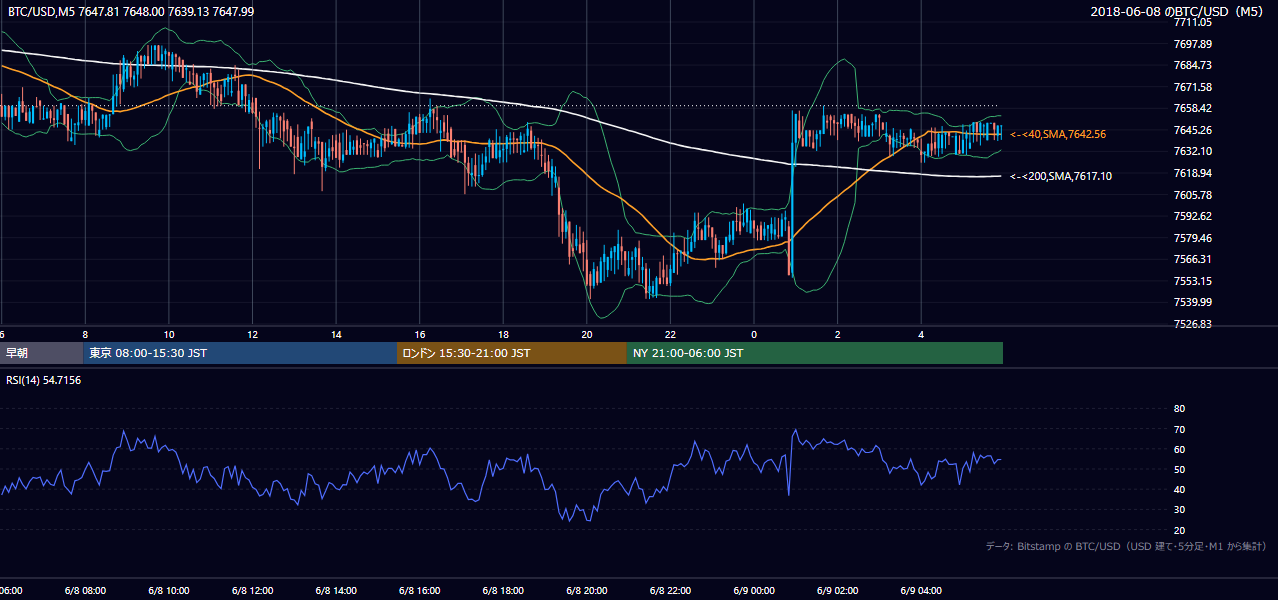The image size is (1278, 600).
Task: Click hour tick 20 under price chart
Action: point(587,335)
